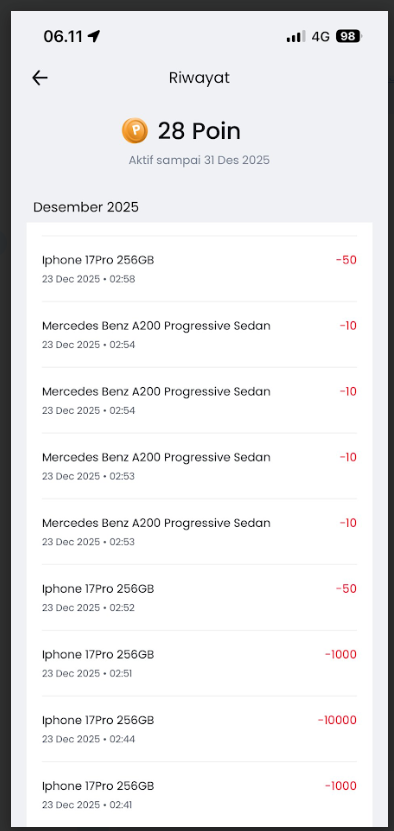This screenshot has width=394, height=831.
Task: Tap the -50 amount at 02:58 entry
Action: 346,260
